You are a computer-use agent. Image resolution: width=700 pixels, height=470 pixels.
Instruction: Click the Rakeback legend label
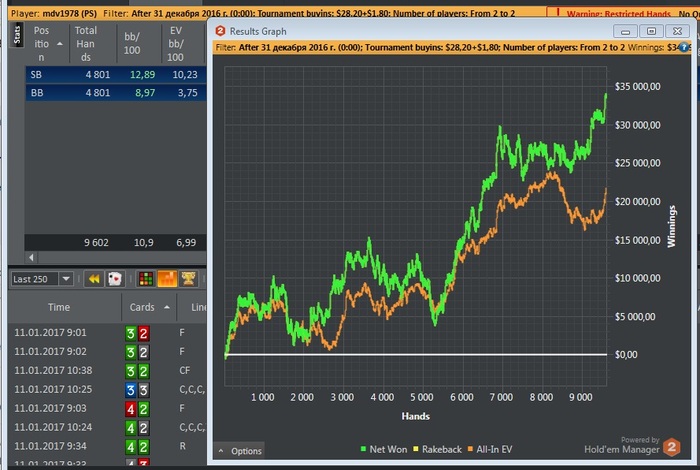tap(442, 449)
